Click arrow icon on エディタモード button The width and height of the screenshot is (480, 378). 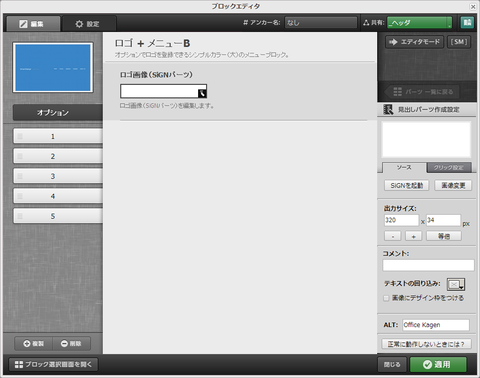click(393, 42)
